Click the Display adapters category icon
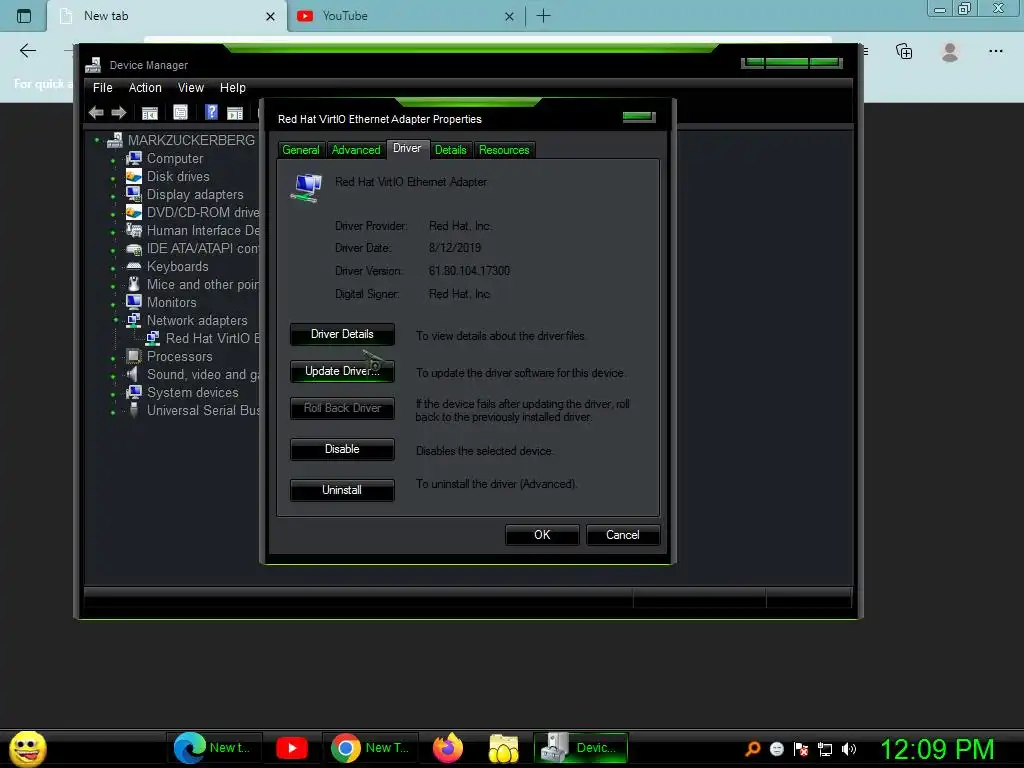Image resolution: width=1024 pixels, height=768 pixels. coord(134,194)
